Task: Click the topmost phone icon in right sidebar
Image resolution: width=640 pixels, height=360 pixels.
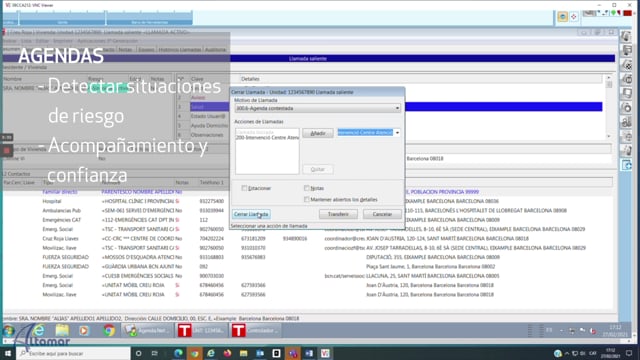Action: (627, 36)
